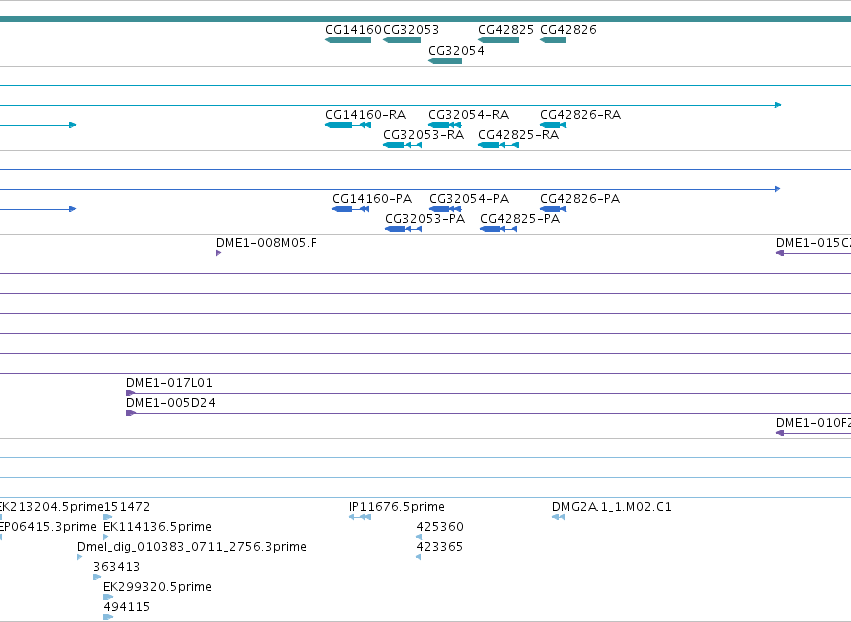
Task: Select the CG32054-PA protein feature
Action: [x=445, y=209]
